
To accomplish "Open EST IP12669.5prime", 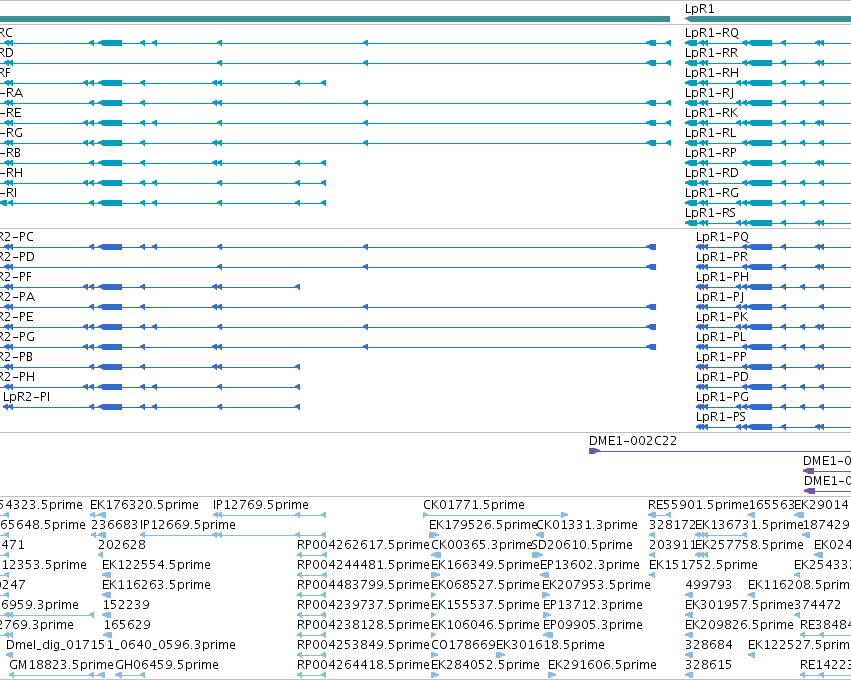I will (188, 525).
